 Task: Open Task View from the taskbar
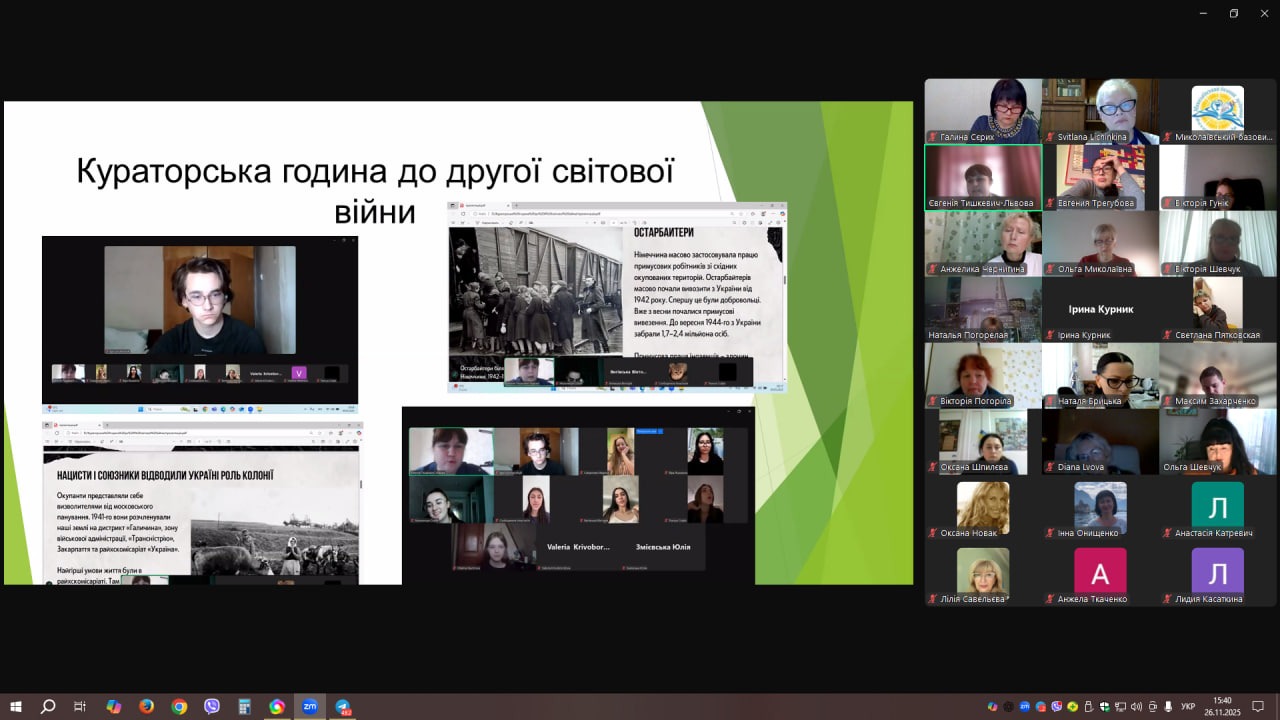click(x=80, y=706)
